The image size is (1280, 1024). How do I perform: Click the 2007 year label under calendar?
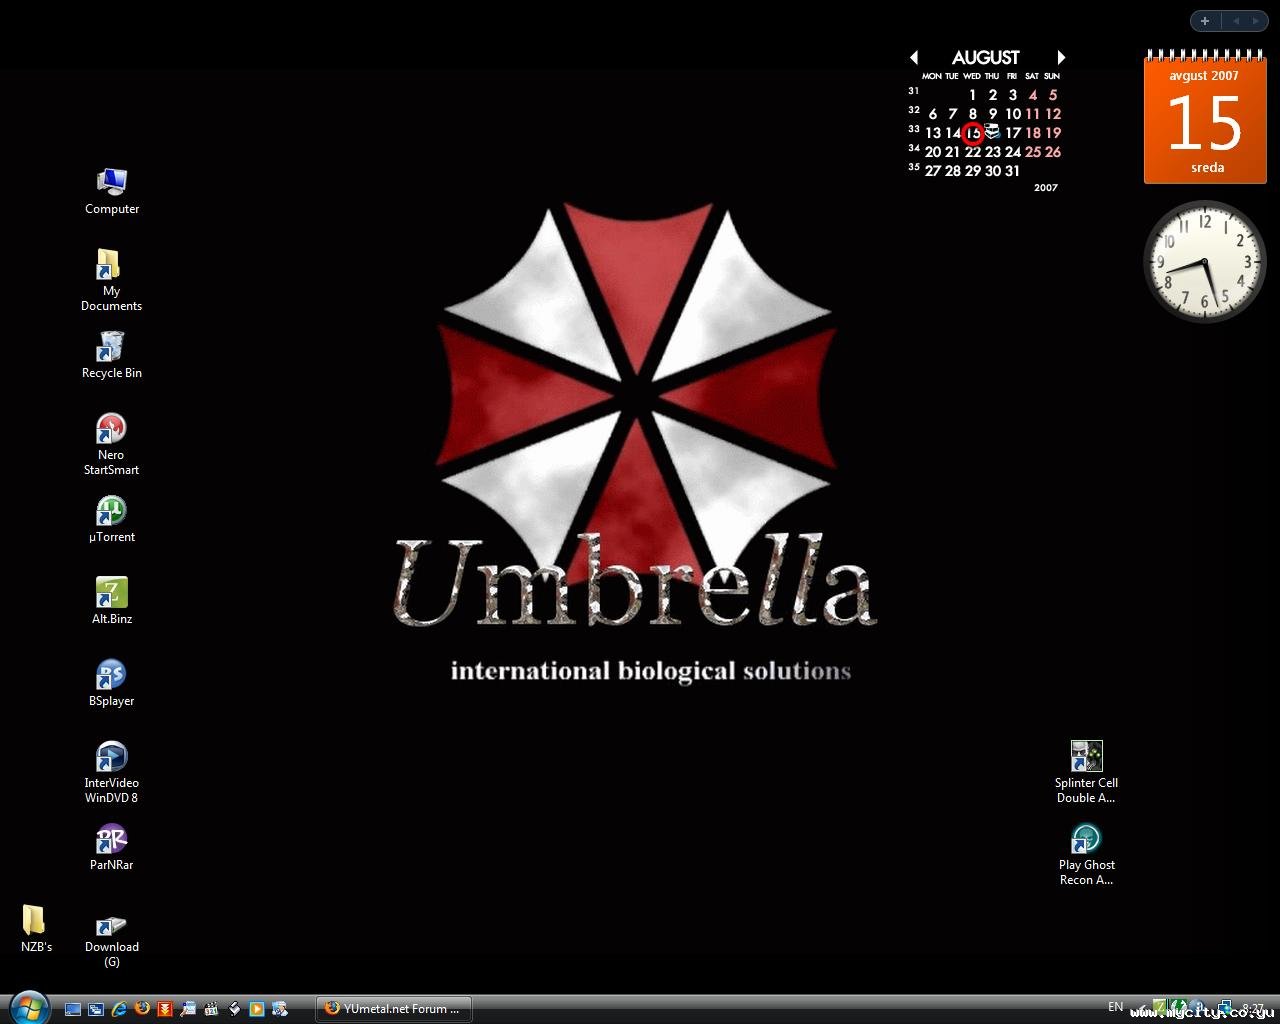tap(1046, 188)
